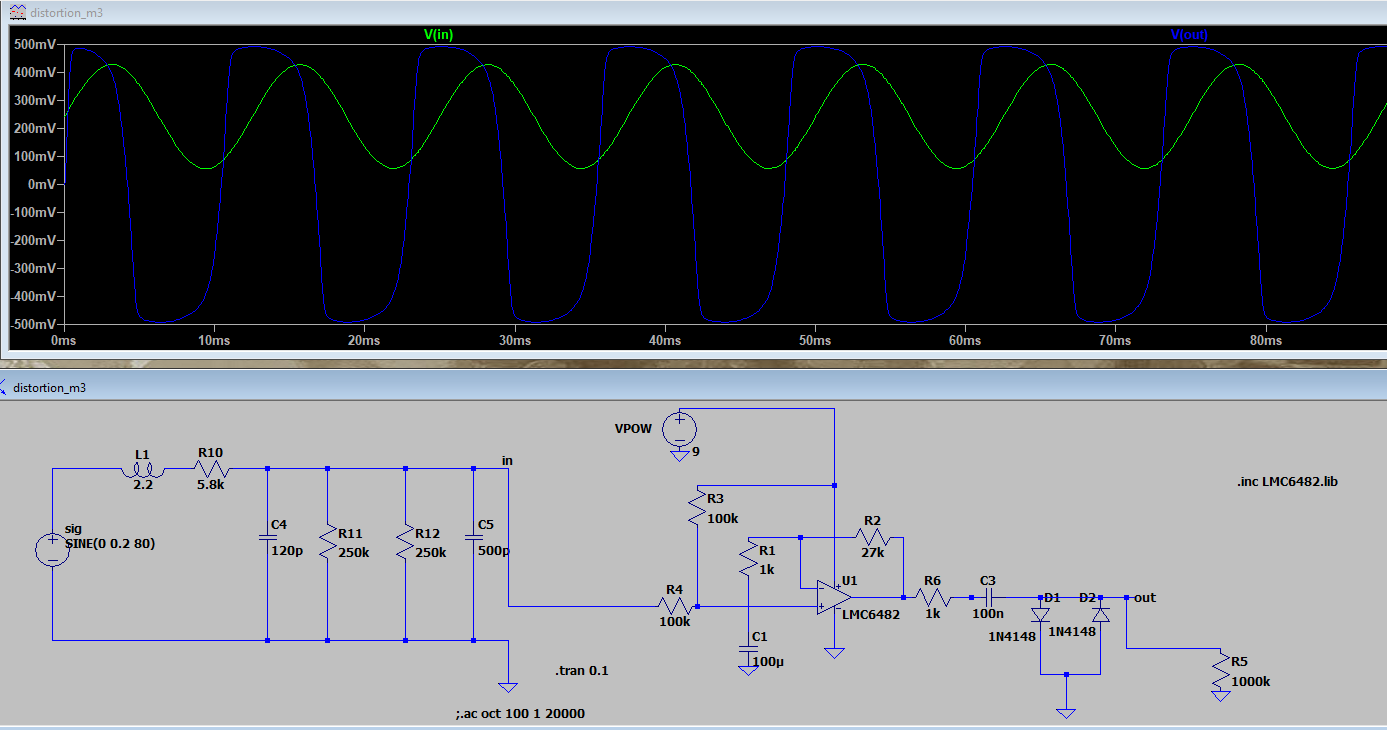This screenshot has width=1387, height=730.
Task: Click the ground symbol under the op-amp
Action: coord(834,653)
